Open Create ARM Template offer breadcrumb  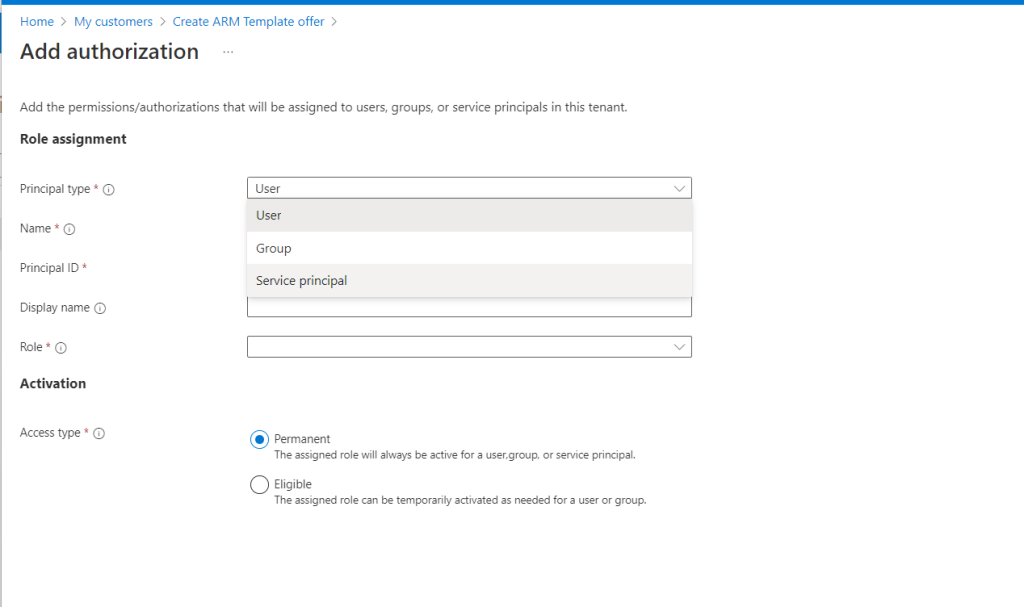(248, 21)
